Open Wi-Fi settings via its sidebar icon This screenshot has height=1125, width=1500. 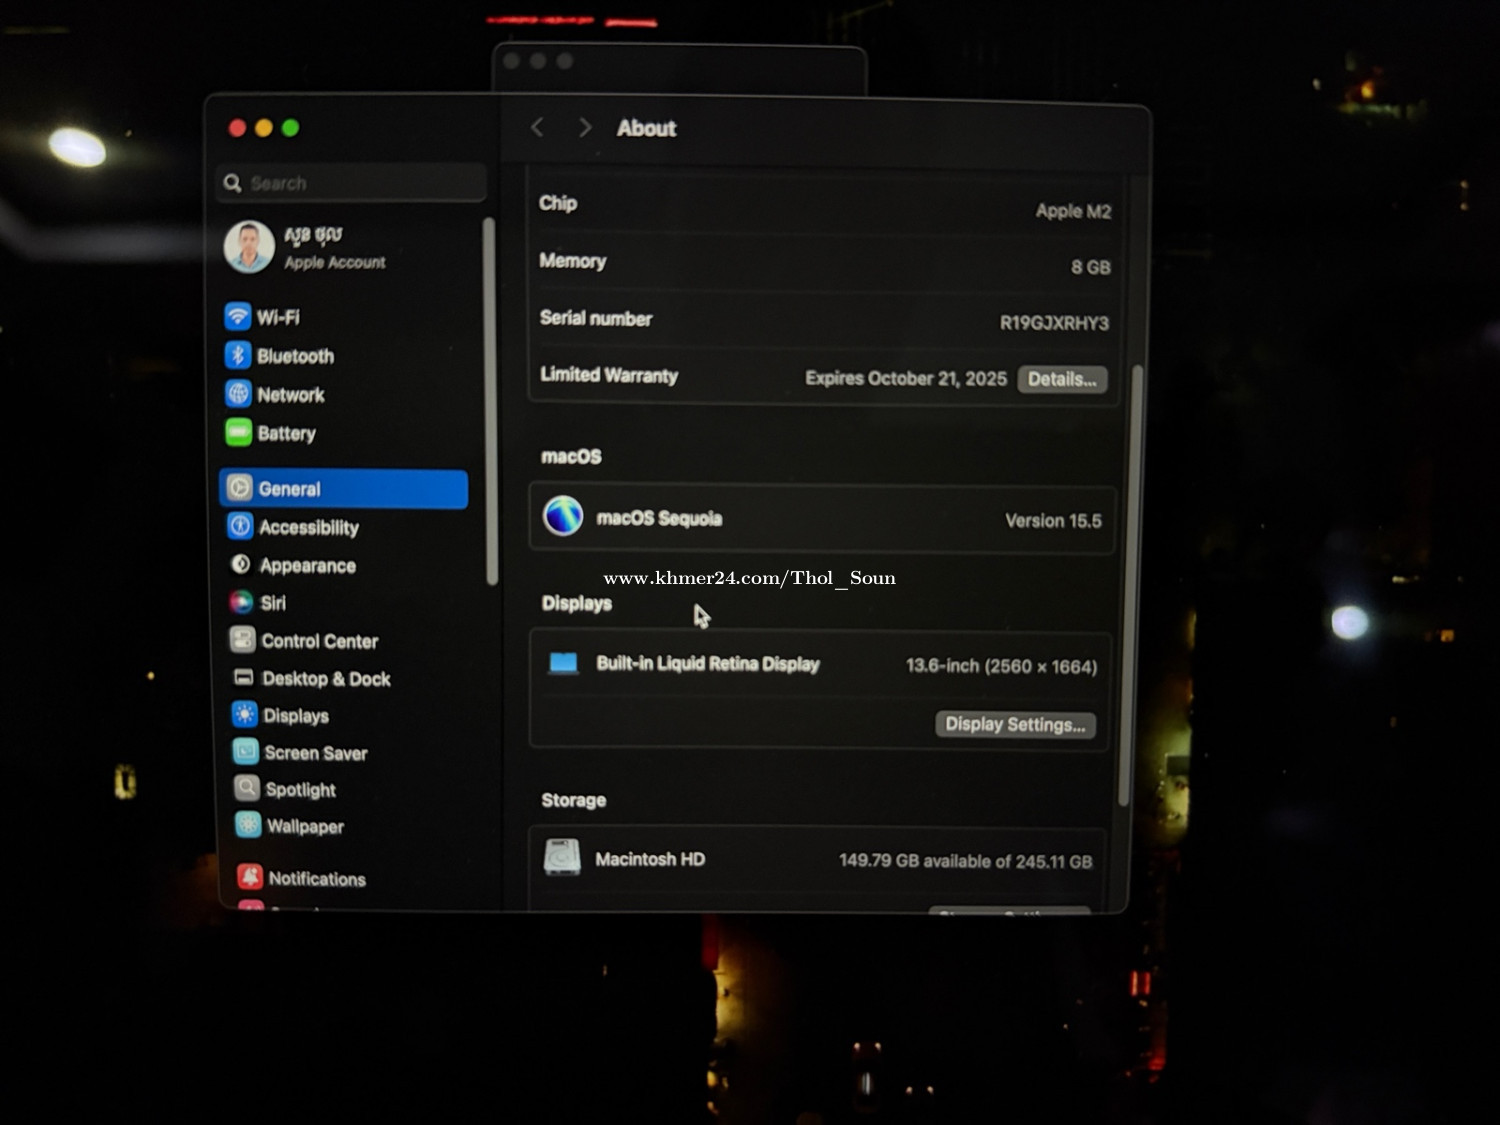coord(237,316)
